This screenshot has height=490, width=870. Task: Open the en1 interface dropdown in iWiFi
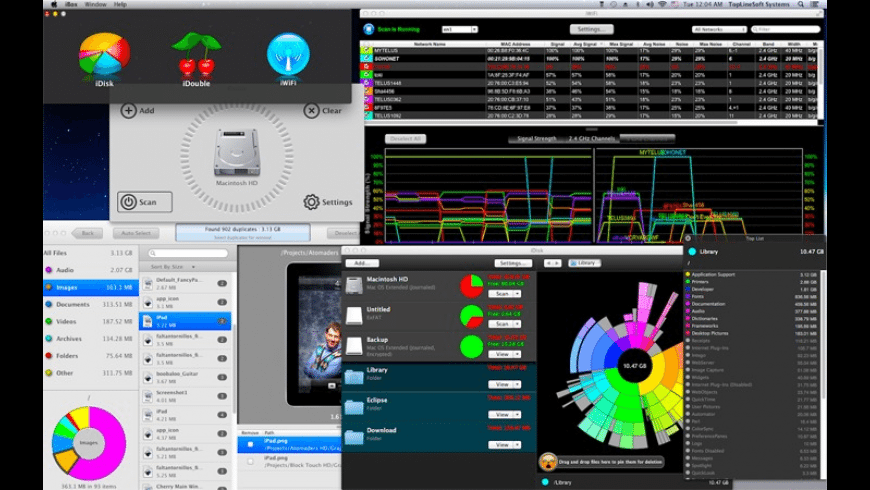[x=459, y=29]
